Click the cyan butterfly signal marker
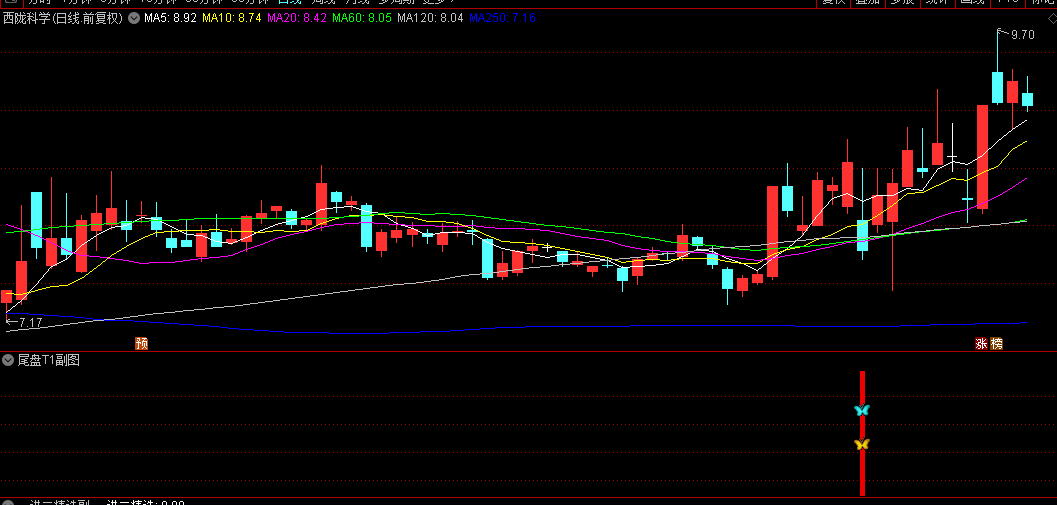The height and width of the screenshot is (505, 1057). coord(862,410)
